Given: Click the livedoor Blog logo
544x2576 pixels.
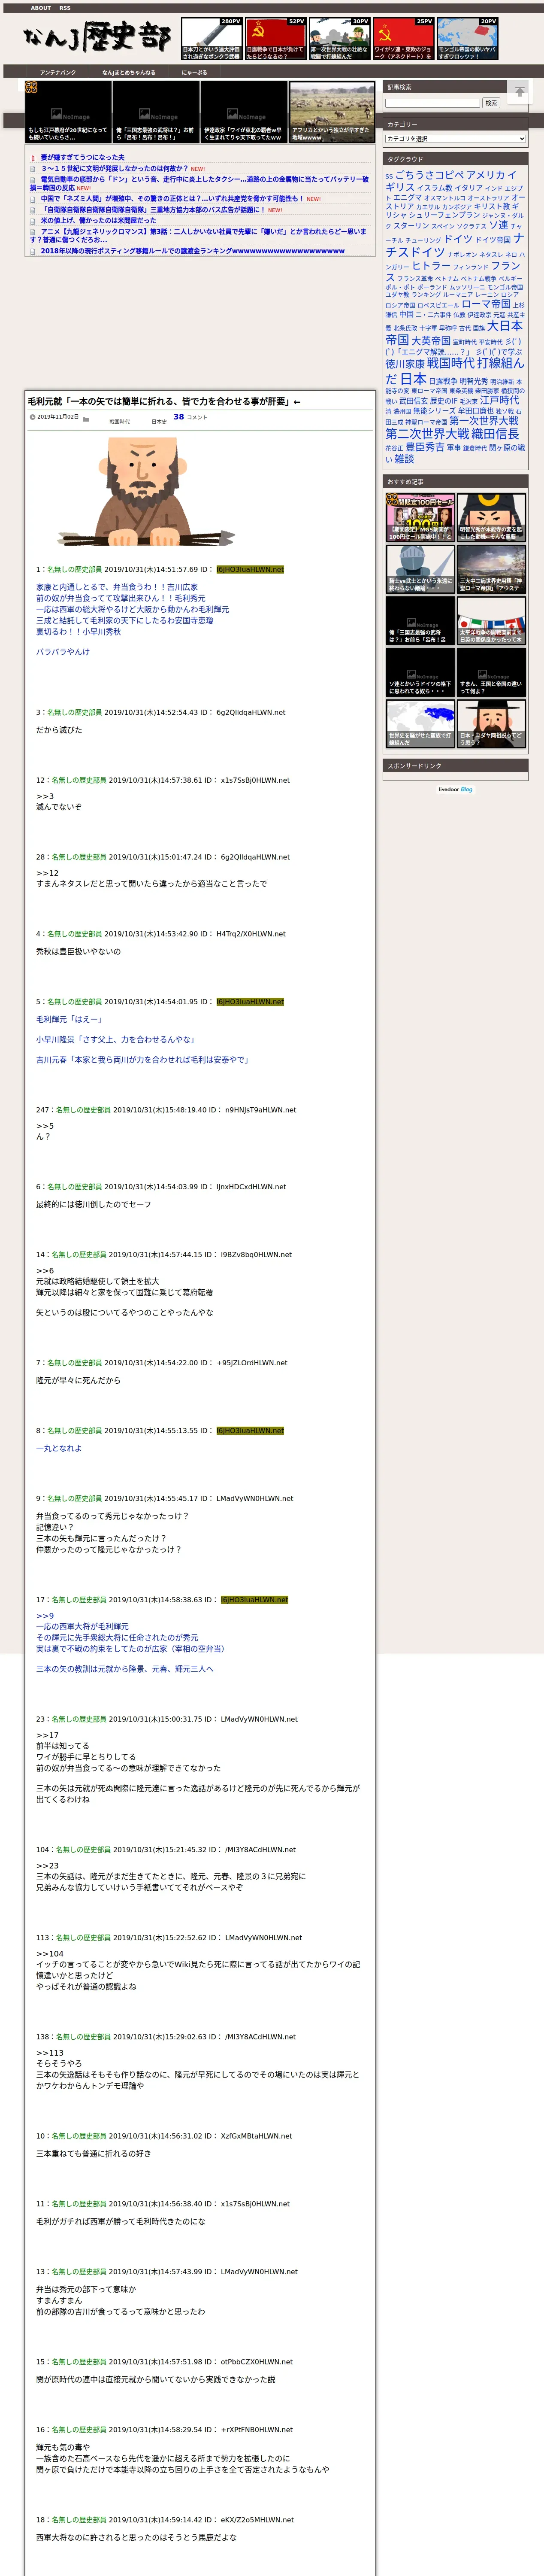Looking at the screenshot, I should [x=456, y=789].
